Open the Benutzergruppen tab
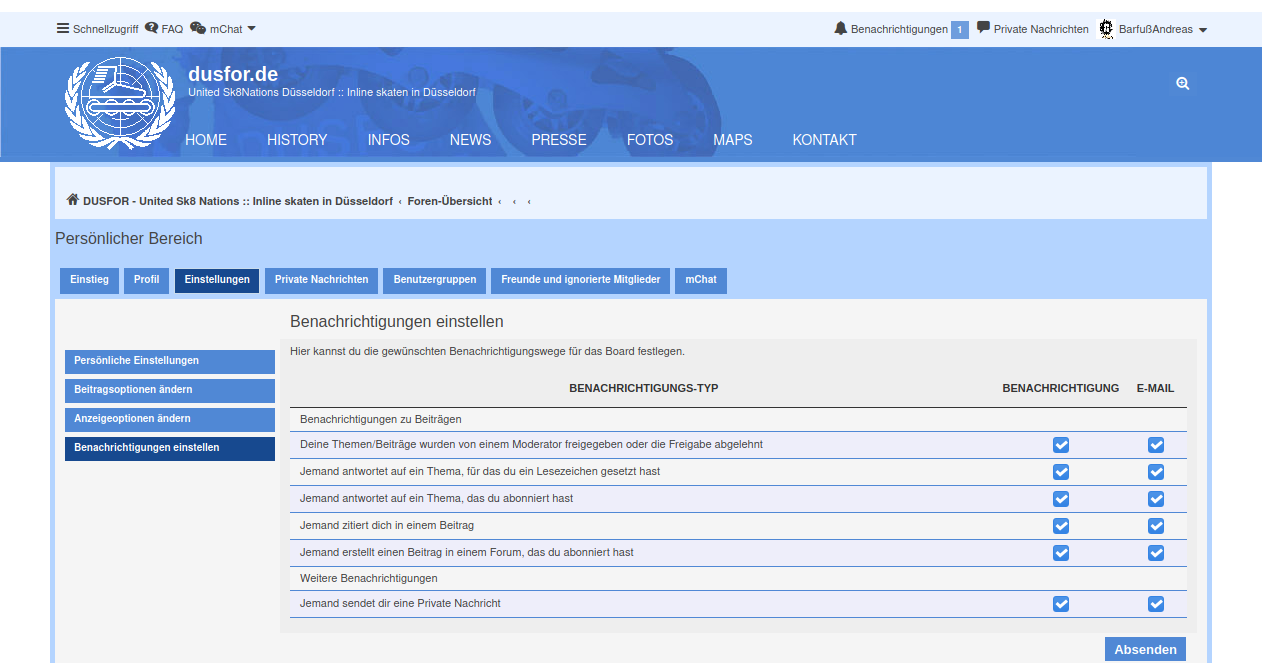The image size is (1262, 663). coord(435,280)
